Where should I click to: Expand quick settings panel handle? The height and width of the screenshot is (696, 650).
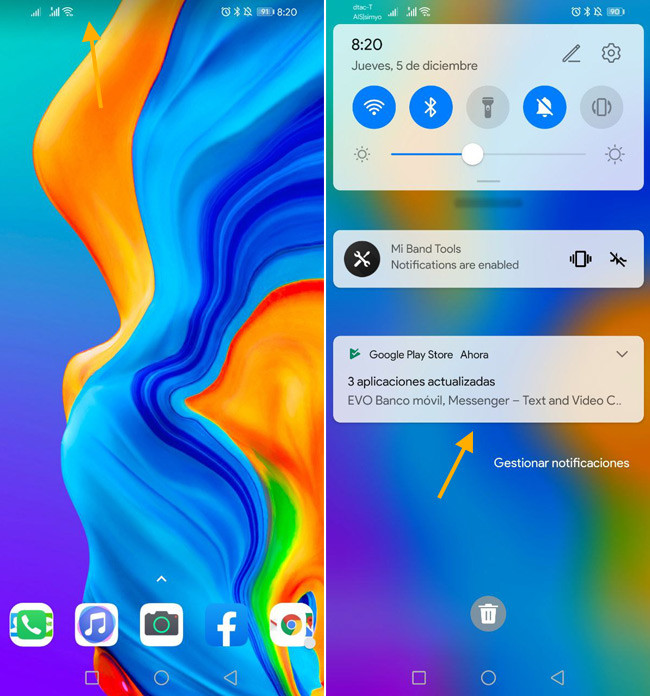point(488,181)
